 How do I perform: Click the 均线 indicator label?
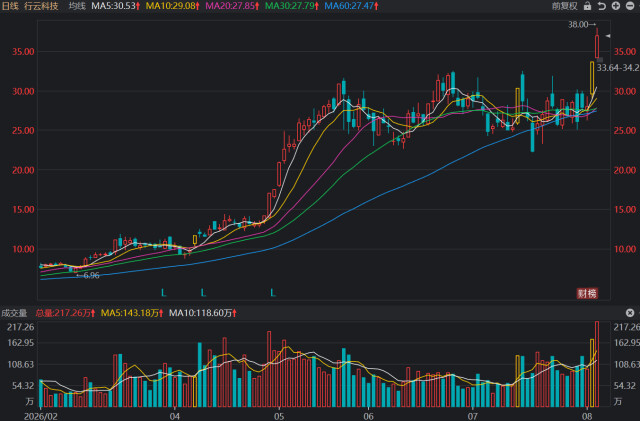point(77,6)
